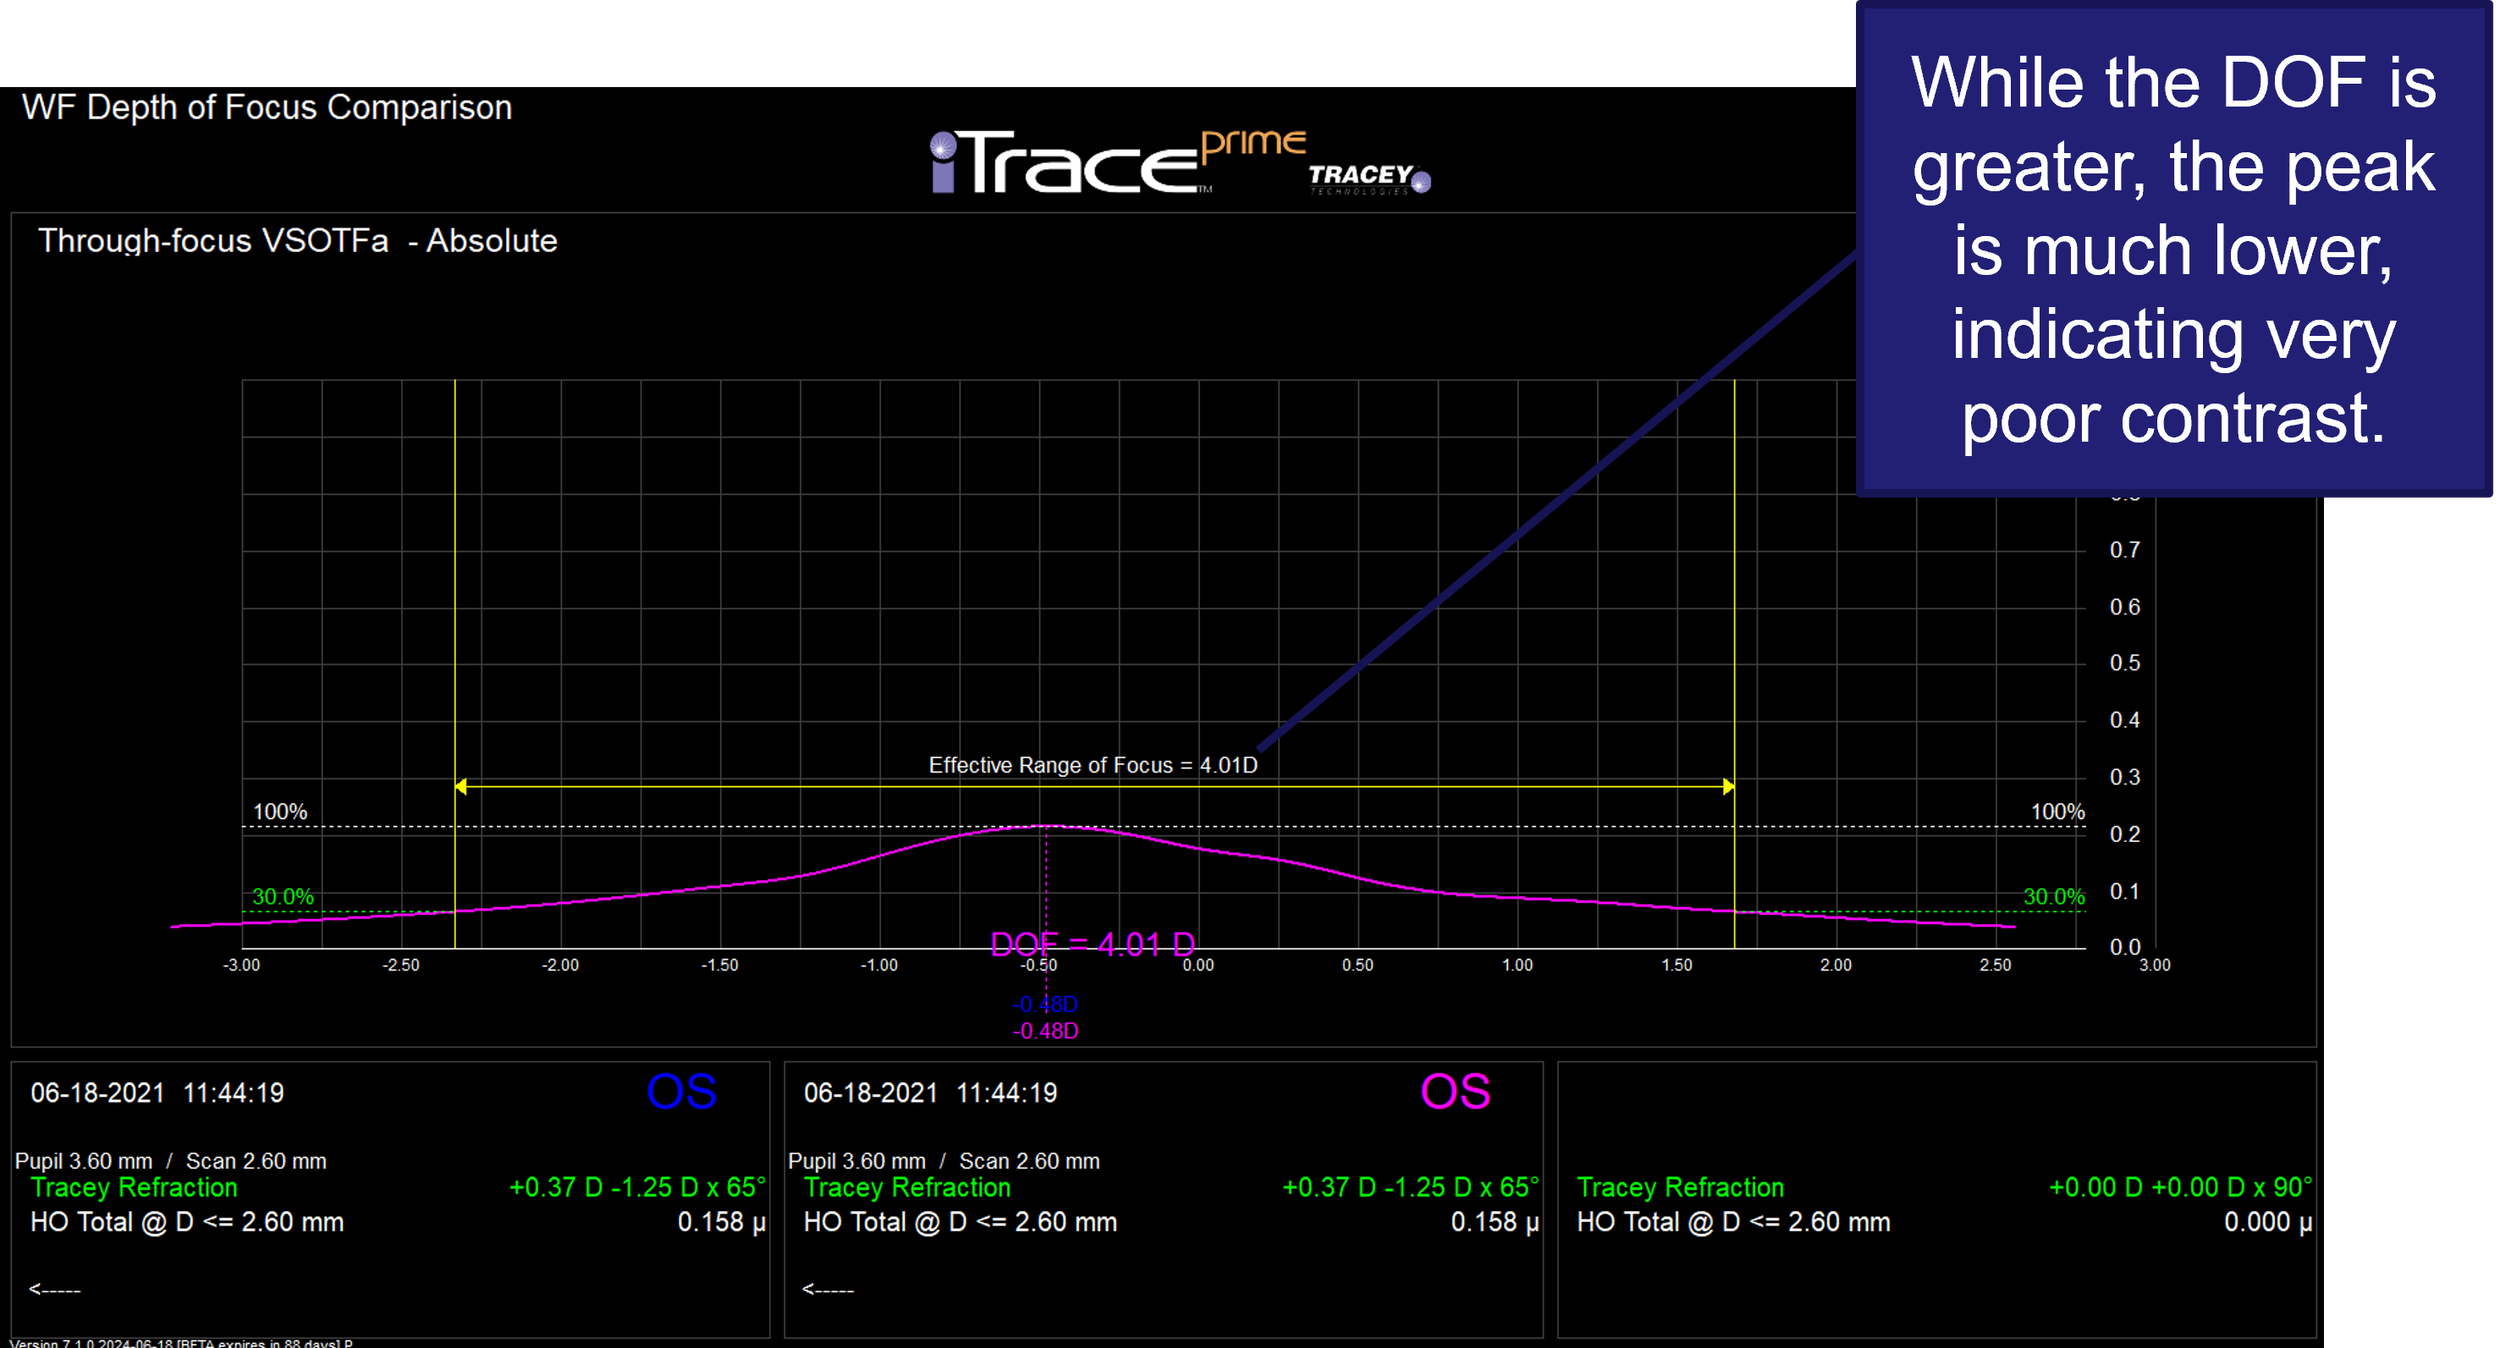This screenshot has height=1348, width=2500.
Task: Click the blue OS eye indicator
Action: tap(681, 1092)
